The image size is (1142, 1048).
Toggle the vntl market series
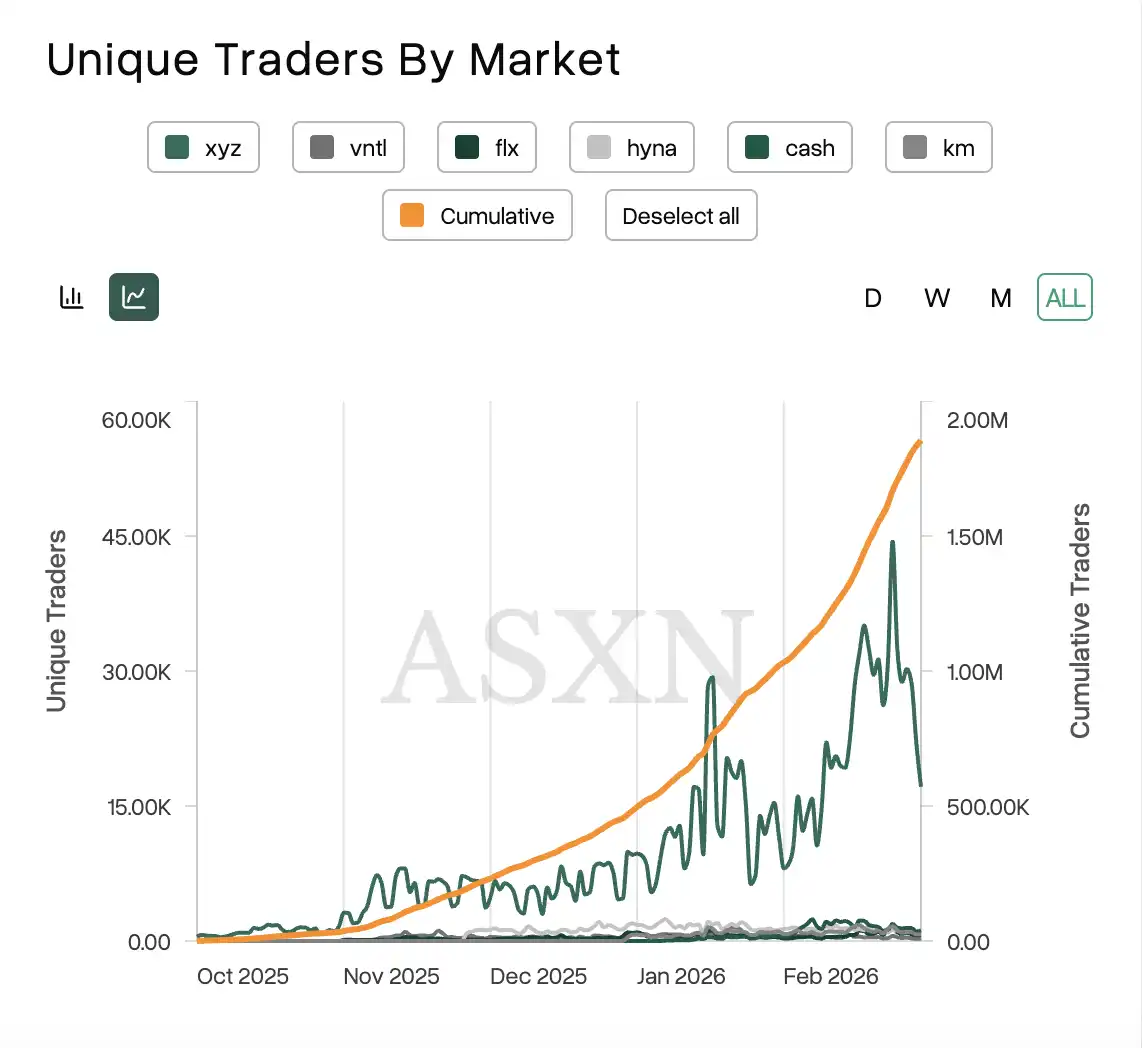tap(347, 148)
